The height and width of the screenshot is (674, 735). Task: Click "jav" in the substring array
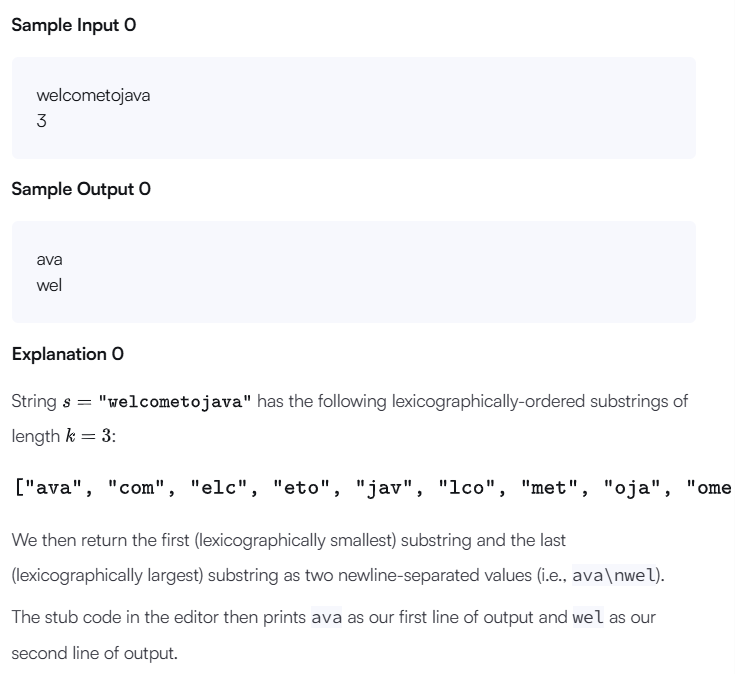pyautogui.click(x=384, y=488)
